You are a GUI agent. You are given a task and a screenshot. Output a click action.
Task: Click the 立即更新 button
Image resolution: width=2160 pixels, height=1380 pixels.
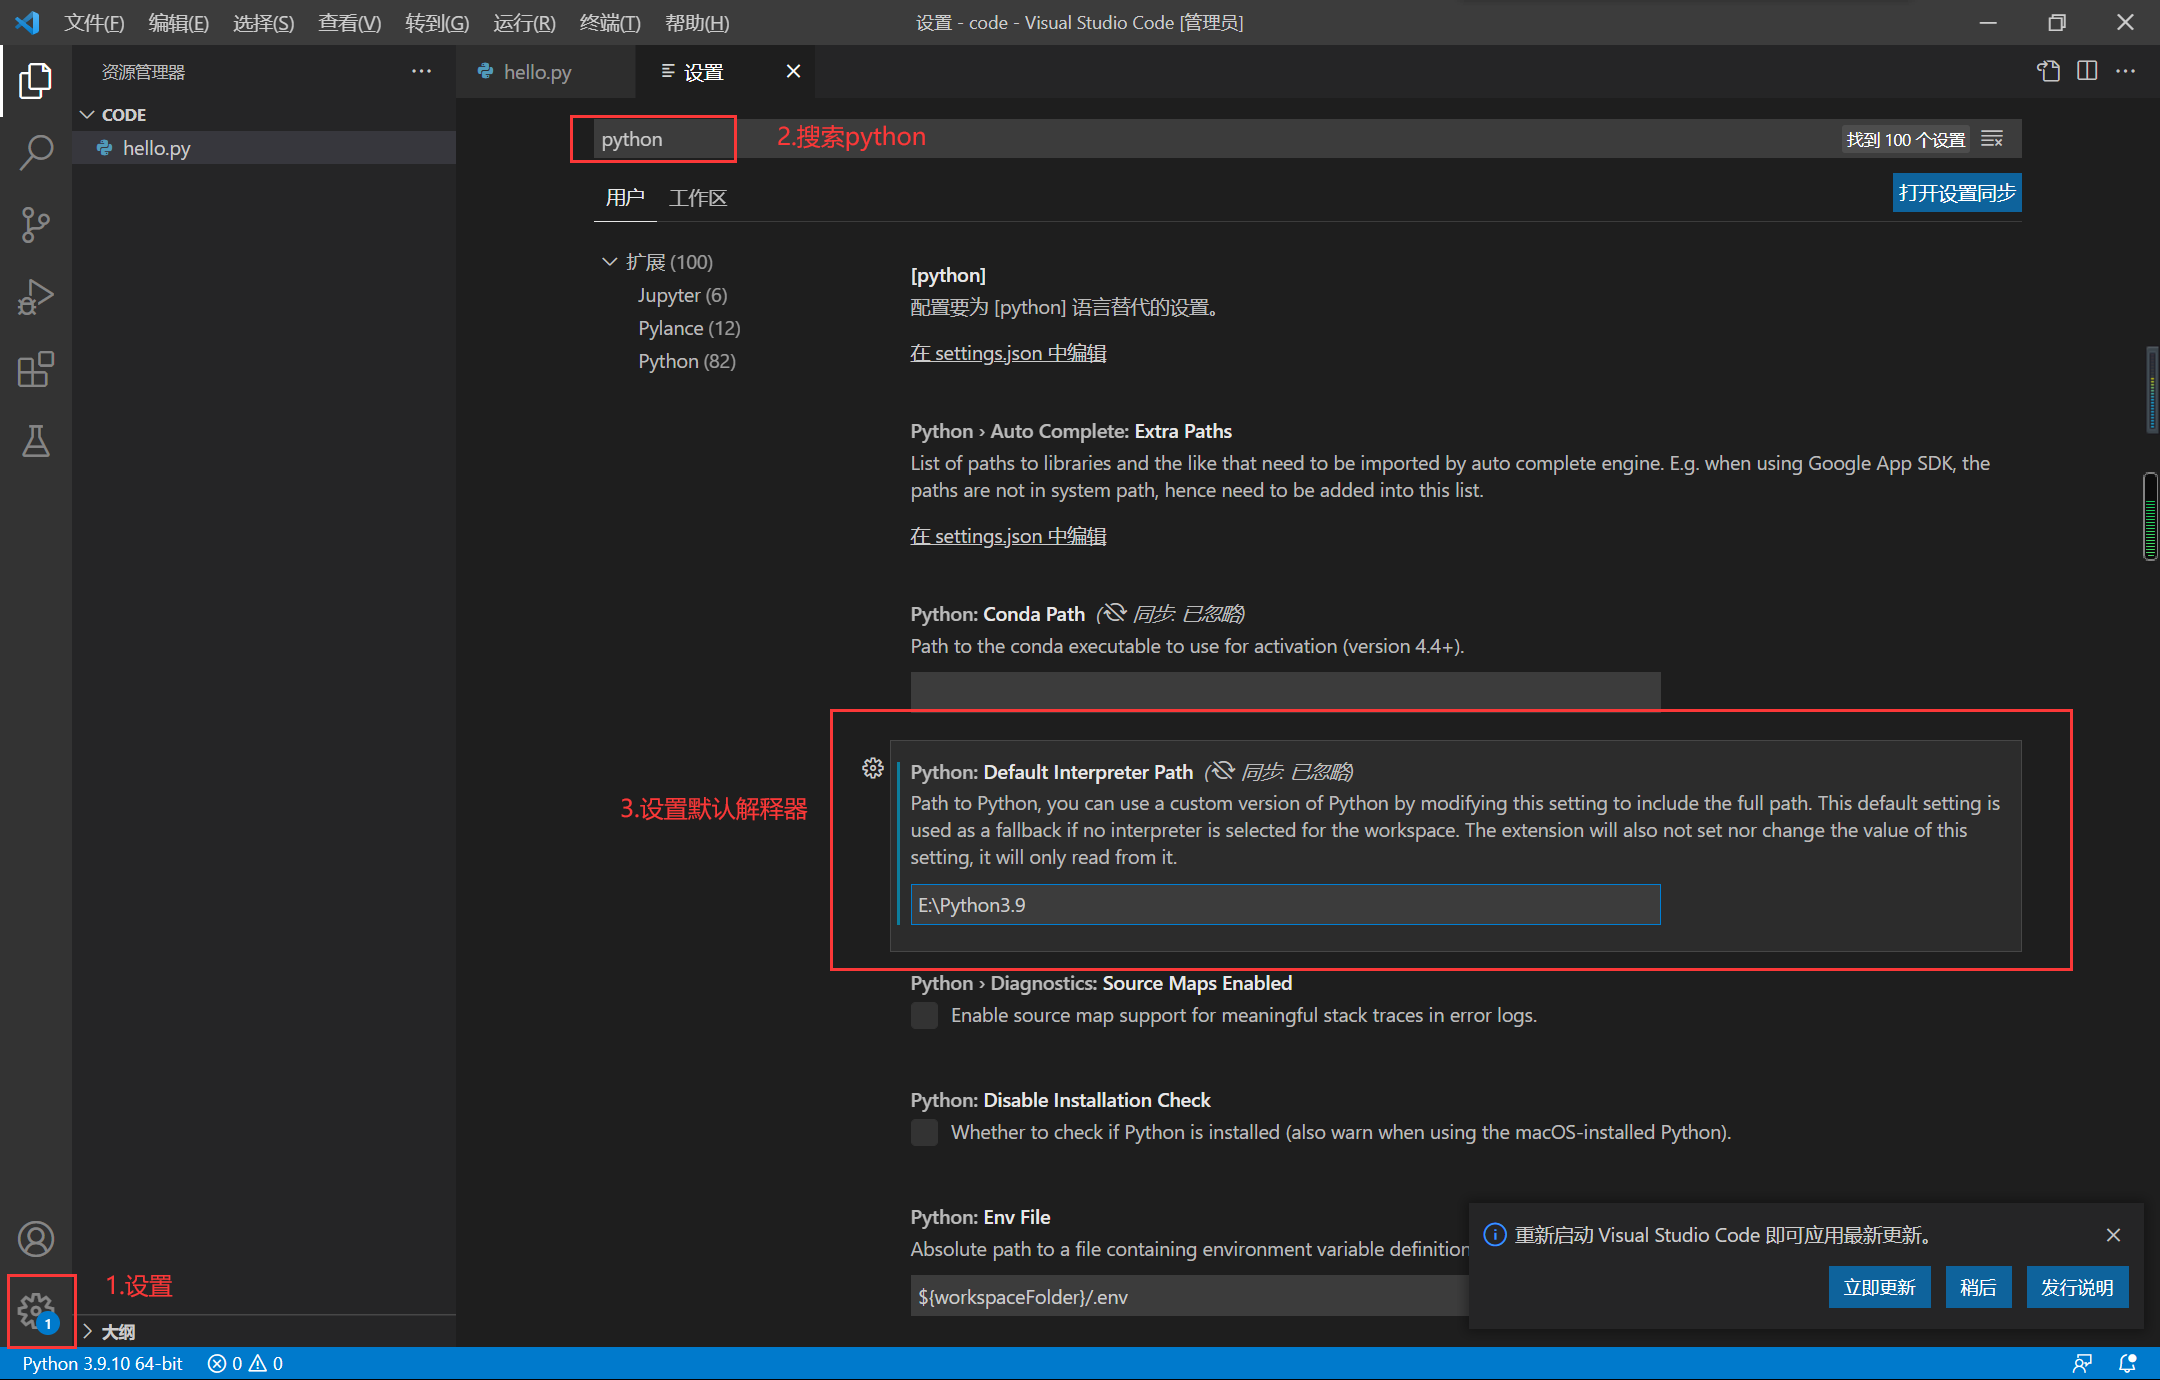point(1879,1287)
